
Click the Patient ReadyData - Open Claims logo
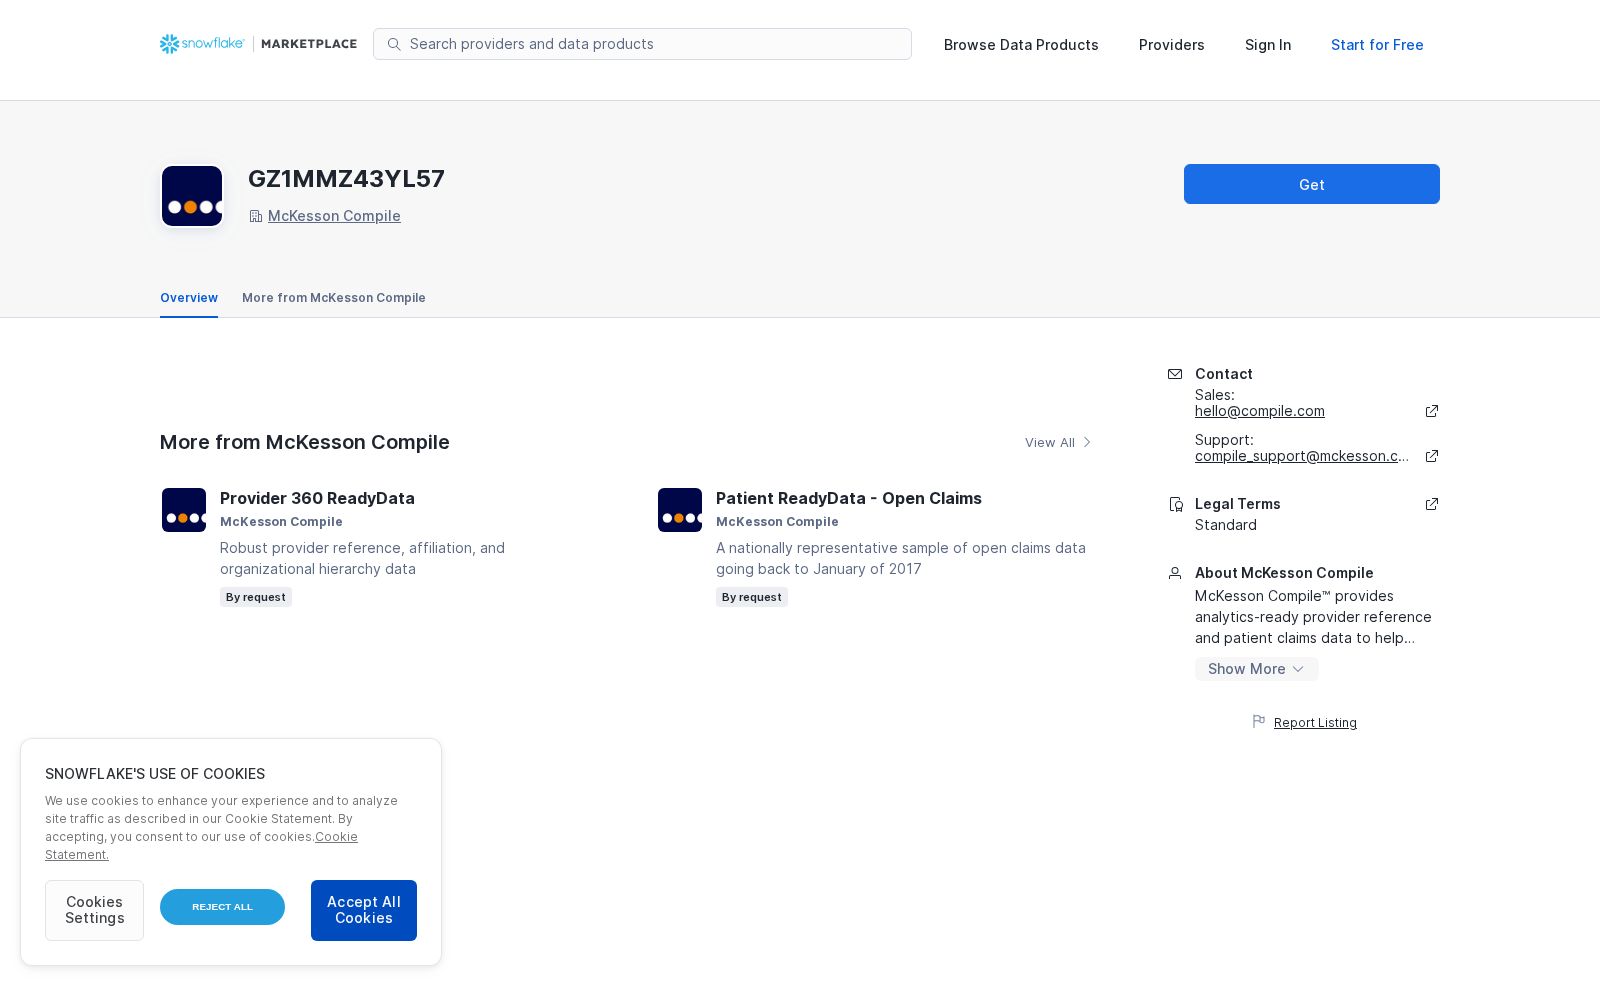pos(680,510)
